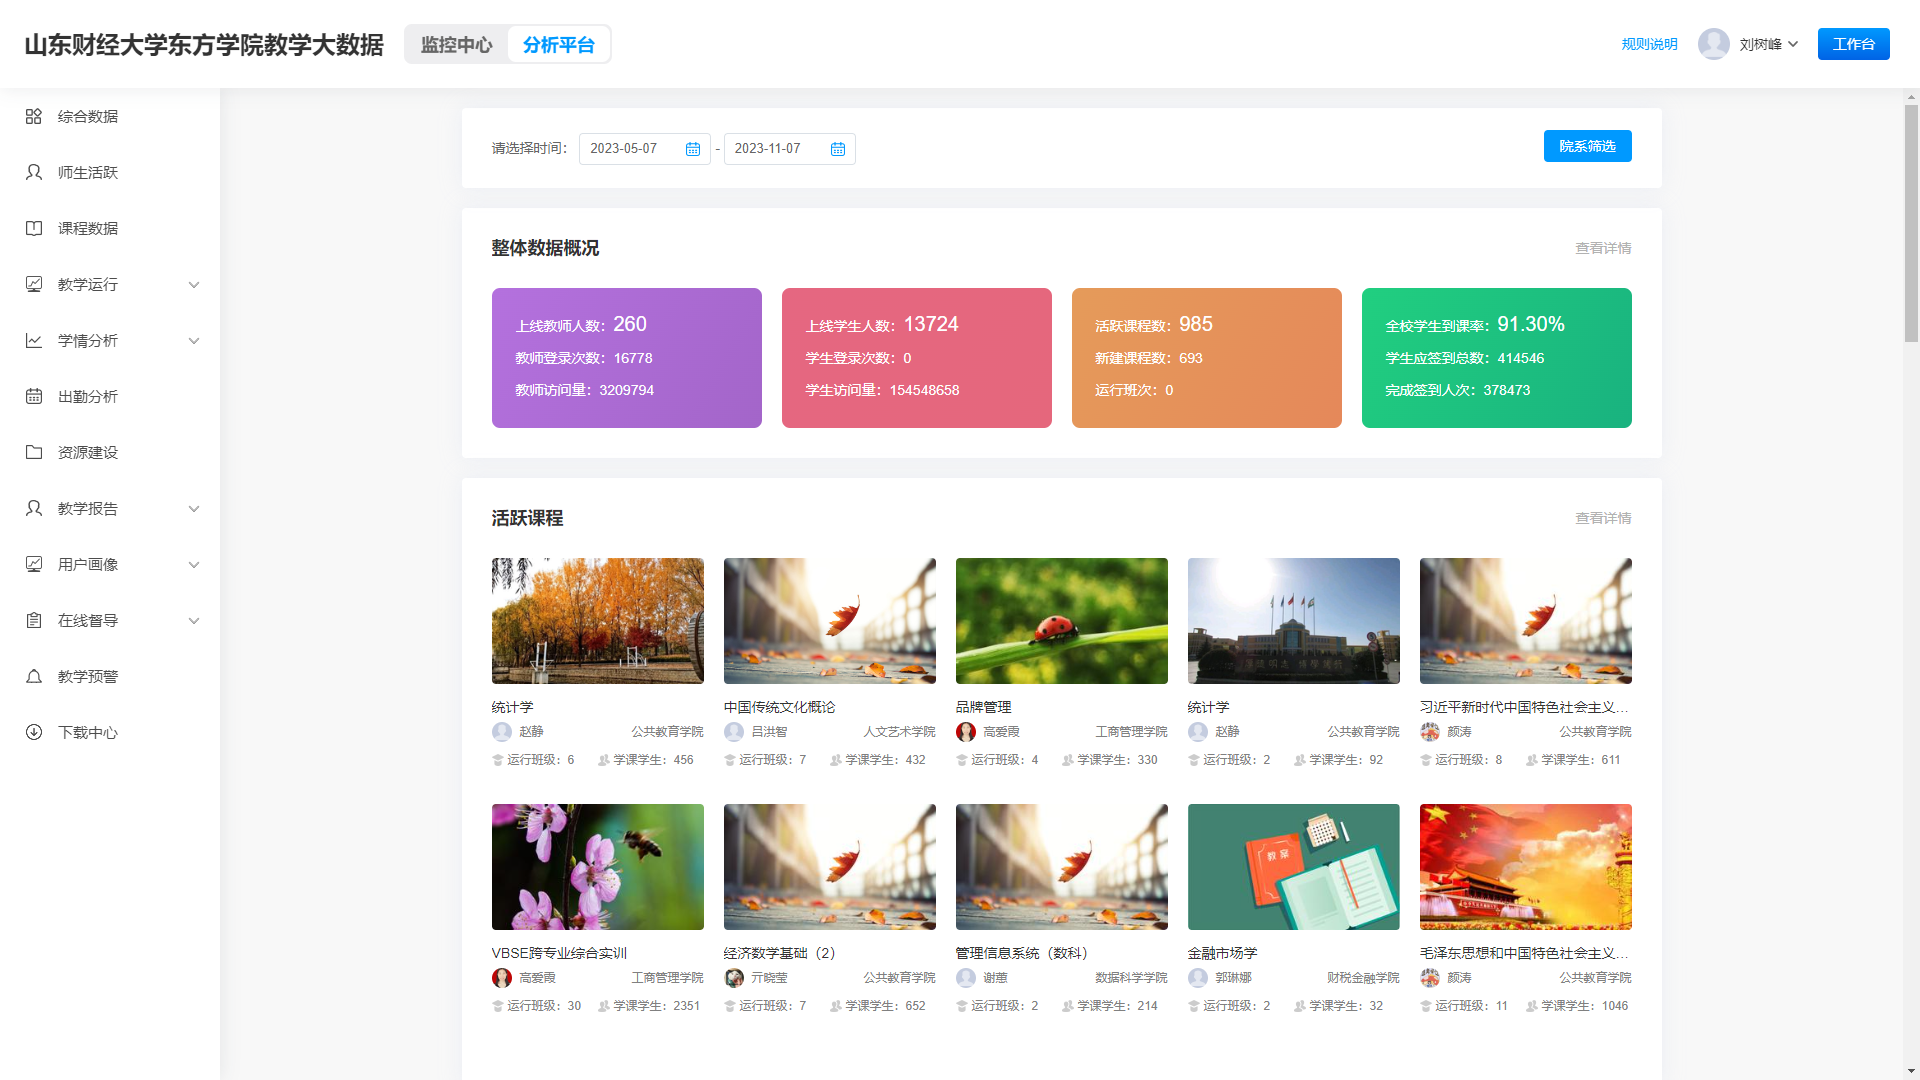The height and width of the screenshot is (1080, 1920).
Task: Click the 综合数据 grid icon in sidebar
Action: coord(34,117)
